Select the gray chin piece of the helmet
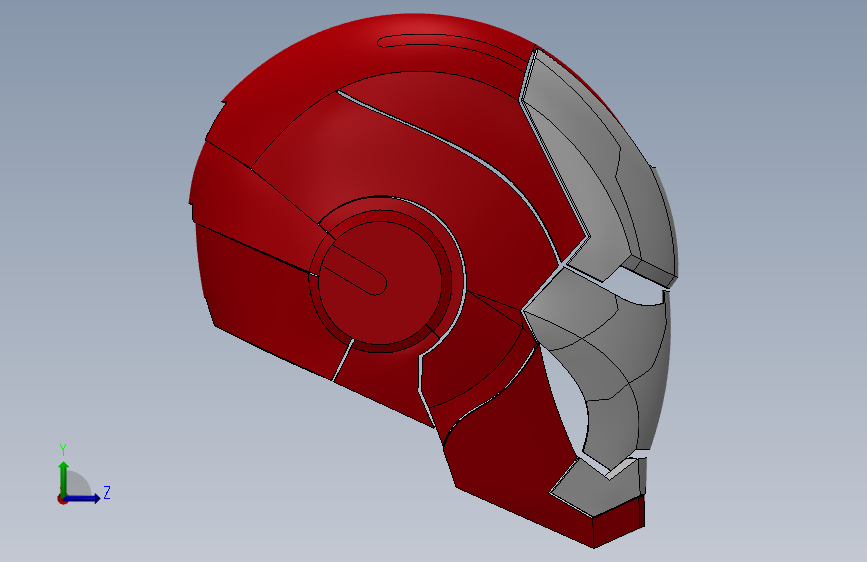Screen dimensions: 867x562 click(x=600, y=487)
